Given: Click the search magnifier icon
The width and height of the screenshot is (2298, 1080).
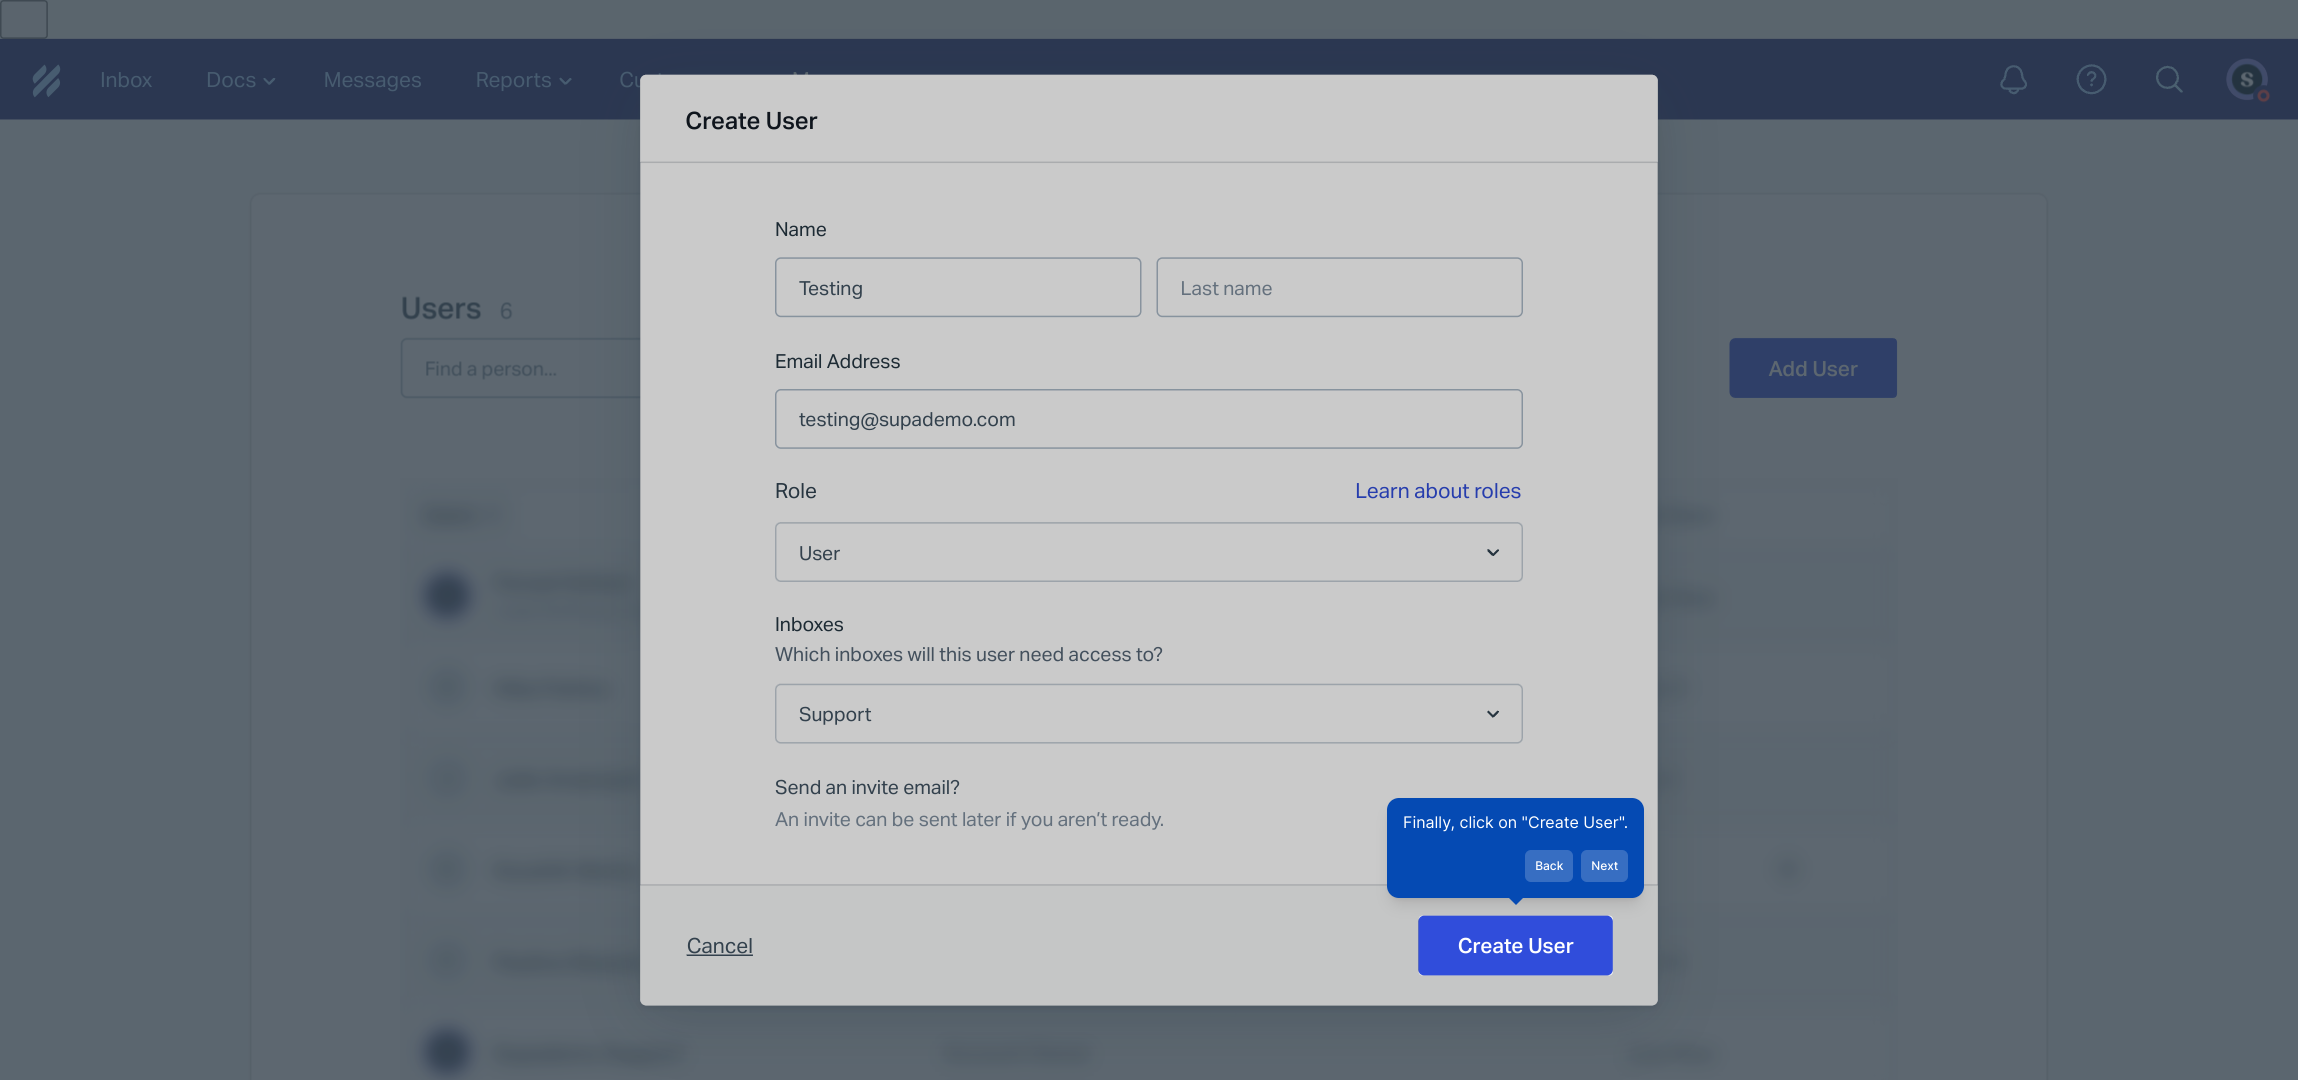Looking at the screenshot, I should click(2169, 80).
